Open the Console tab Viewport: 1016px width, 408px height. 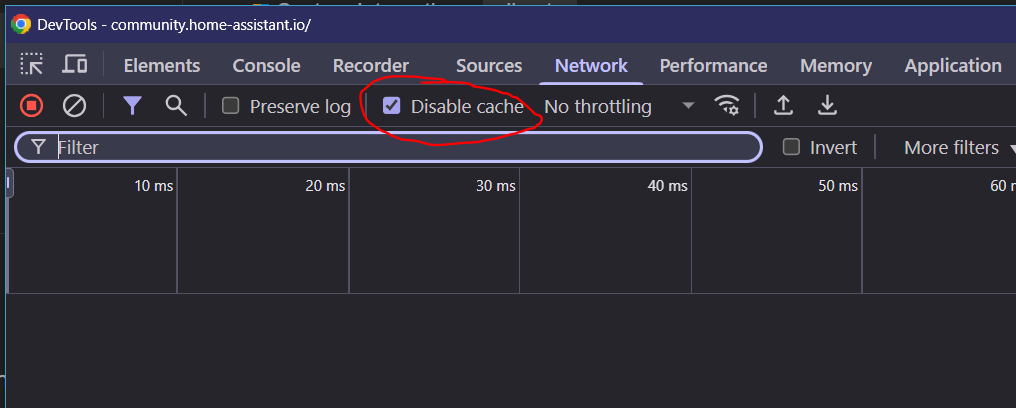click(266, 66)
